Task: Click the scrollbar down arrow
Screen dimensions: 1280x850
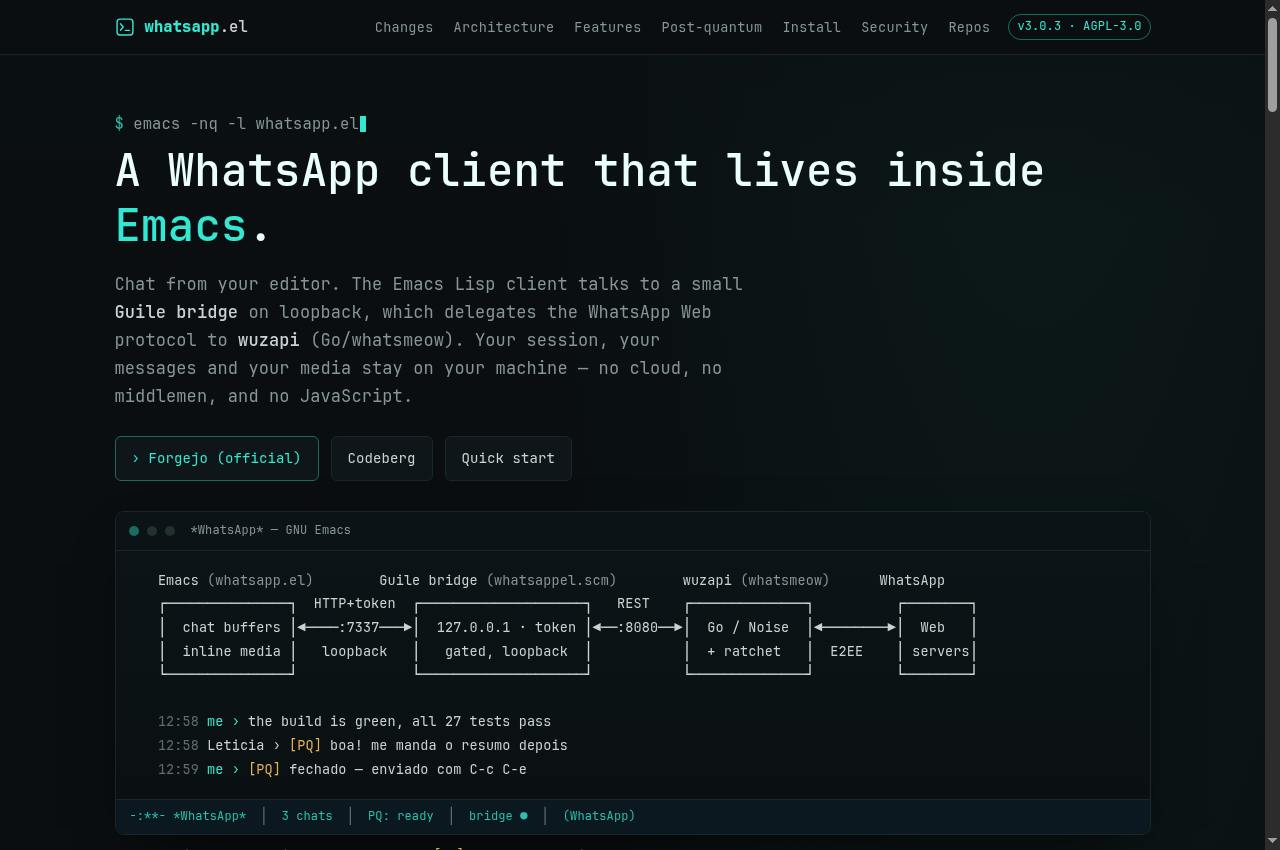Action: pyautogui.click(x=1272, y=841)
